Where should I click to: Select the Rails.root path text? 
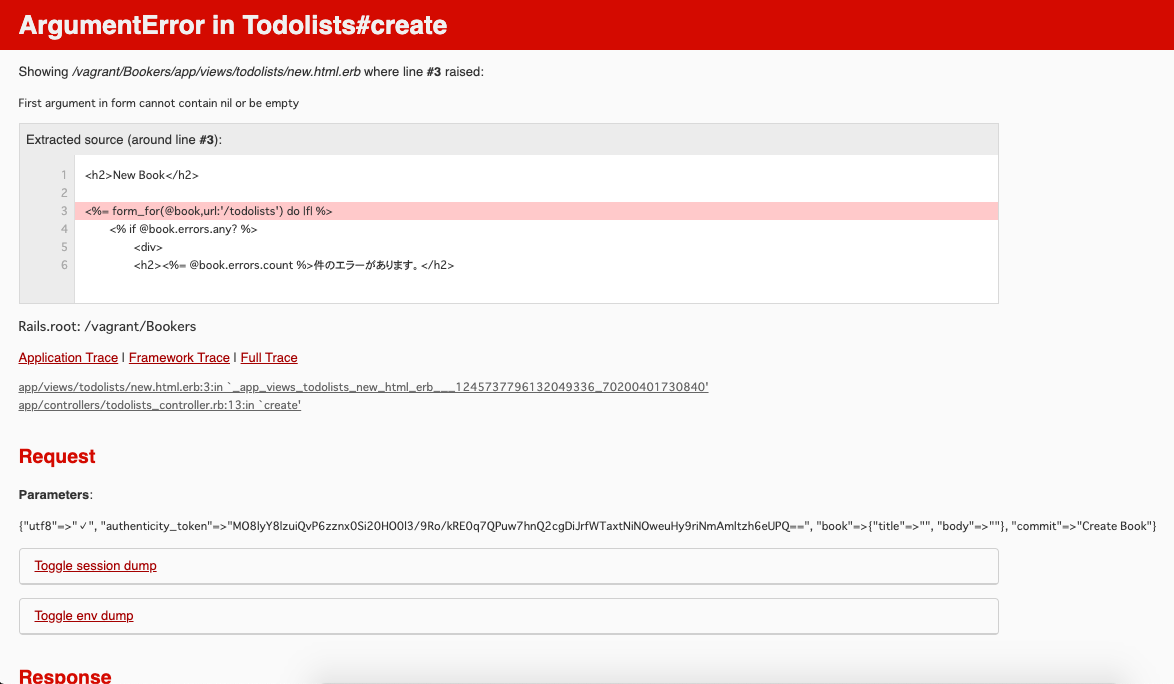[106, 326]
